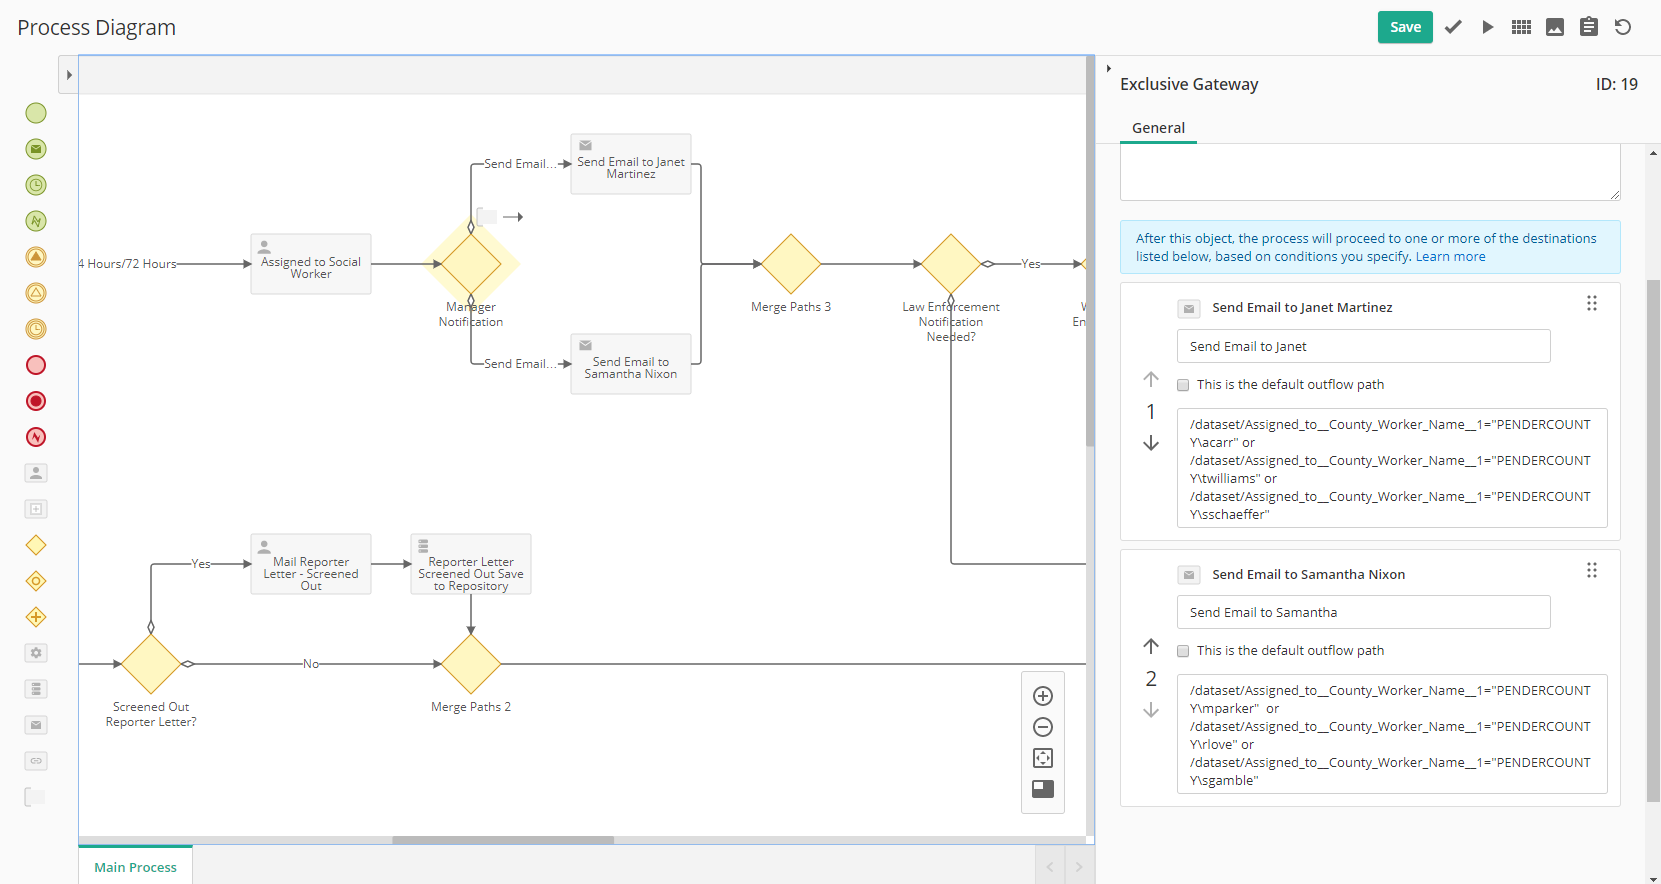Enable default outflow path for Samantha Nixon

coord(1183,651)
